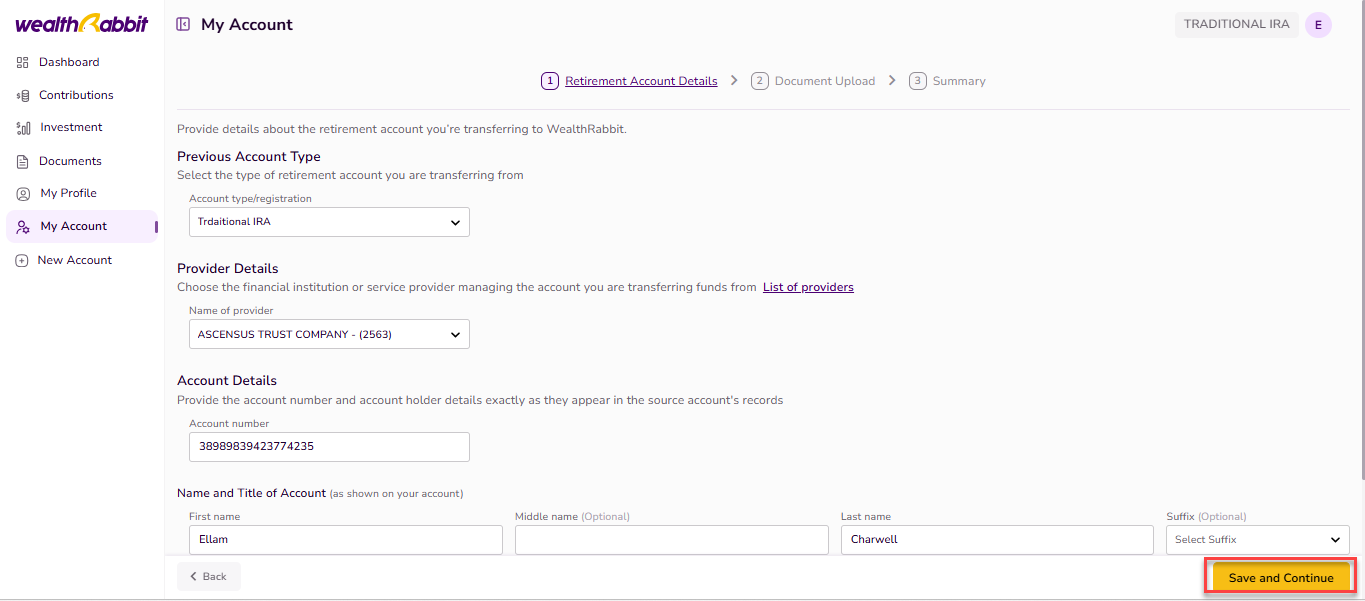Select Retirement Account Details step
The height and width of the screenshot is (601, 1365).
click(640, 81)
